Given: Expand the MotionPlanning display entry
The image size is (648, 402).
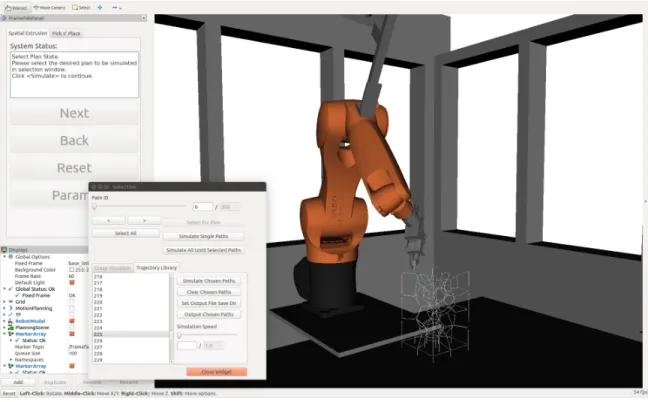Looking at the screenshot, I should (x=5, y=308).
